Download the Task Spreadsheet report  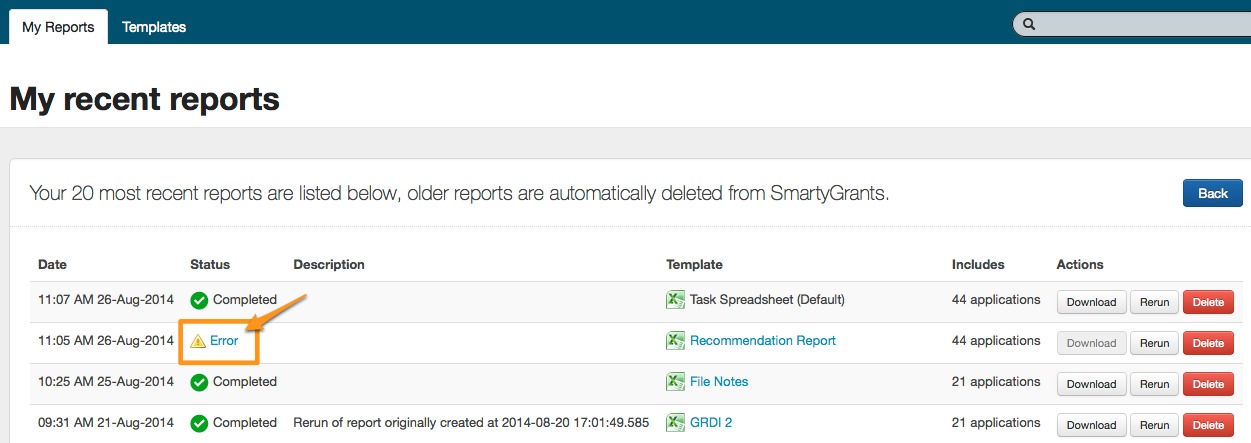(1091, 302)
